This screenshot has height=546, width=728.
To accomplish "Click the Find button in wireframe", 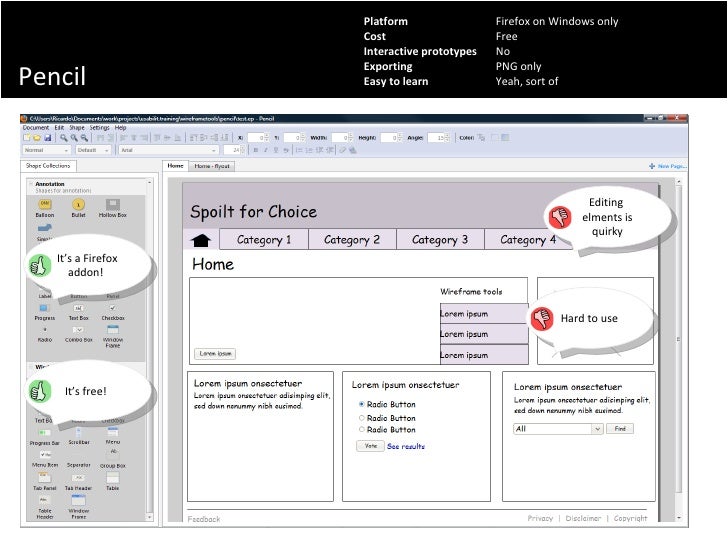I will [620, 429].
